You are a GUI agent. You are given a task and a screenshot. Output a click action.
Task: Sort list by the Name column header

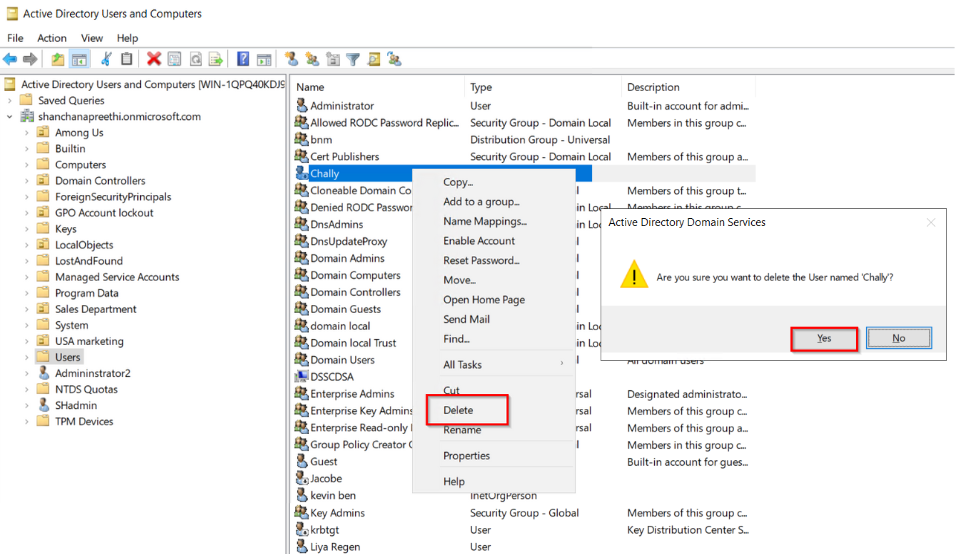[x=377, y=87]
